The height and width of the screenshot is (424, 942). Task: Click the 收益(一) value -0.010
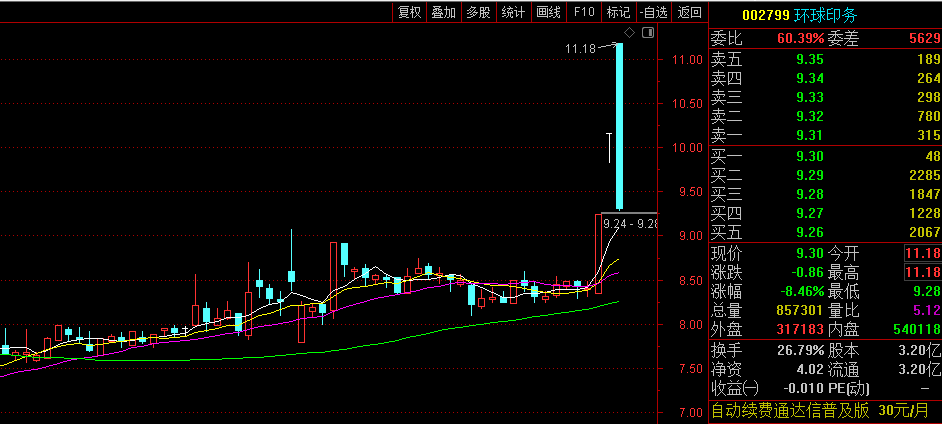804,389
